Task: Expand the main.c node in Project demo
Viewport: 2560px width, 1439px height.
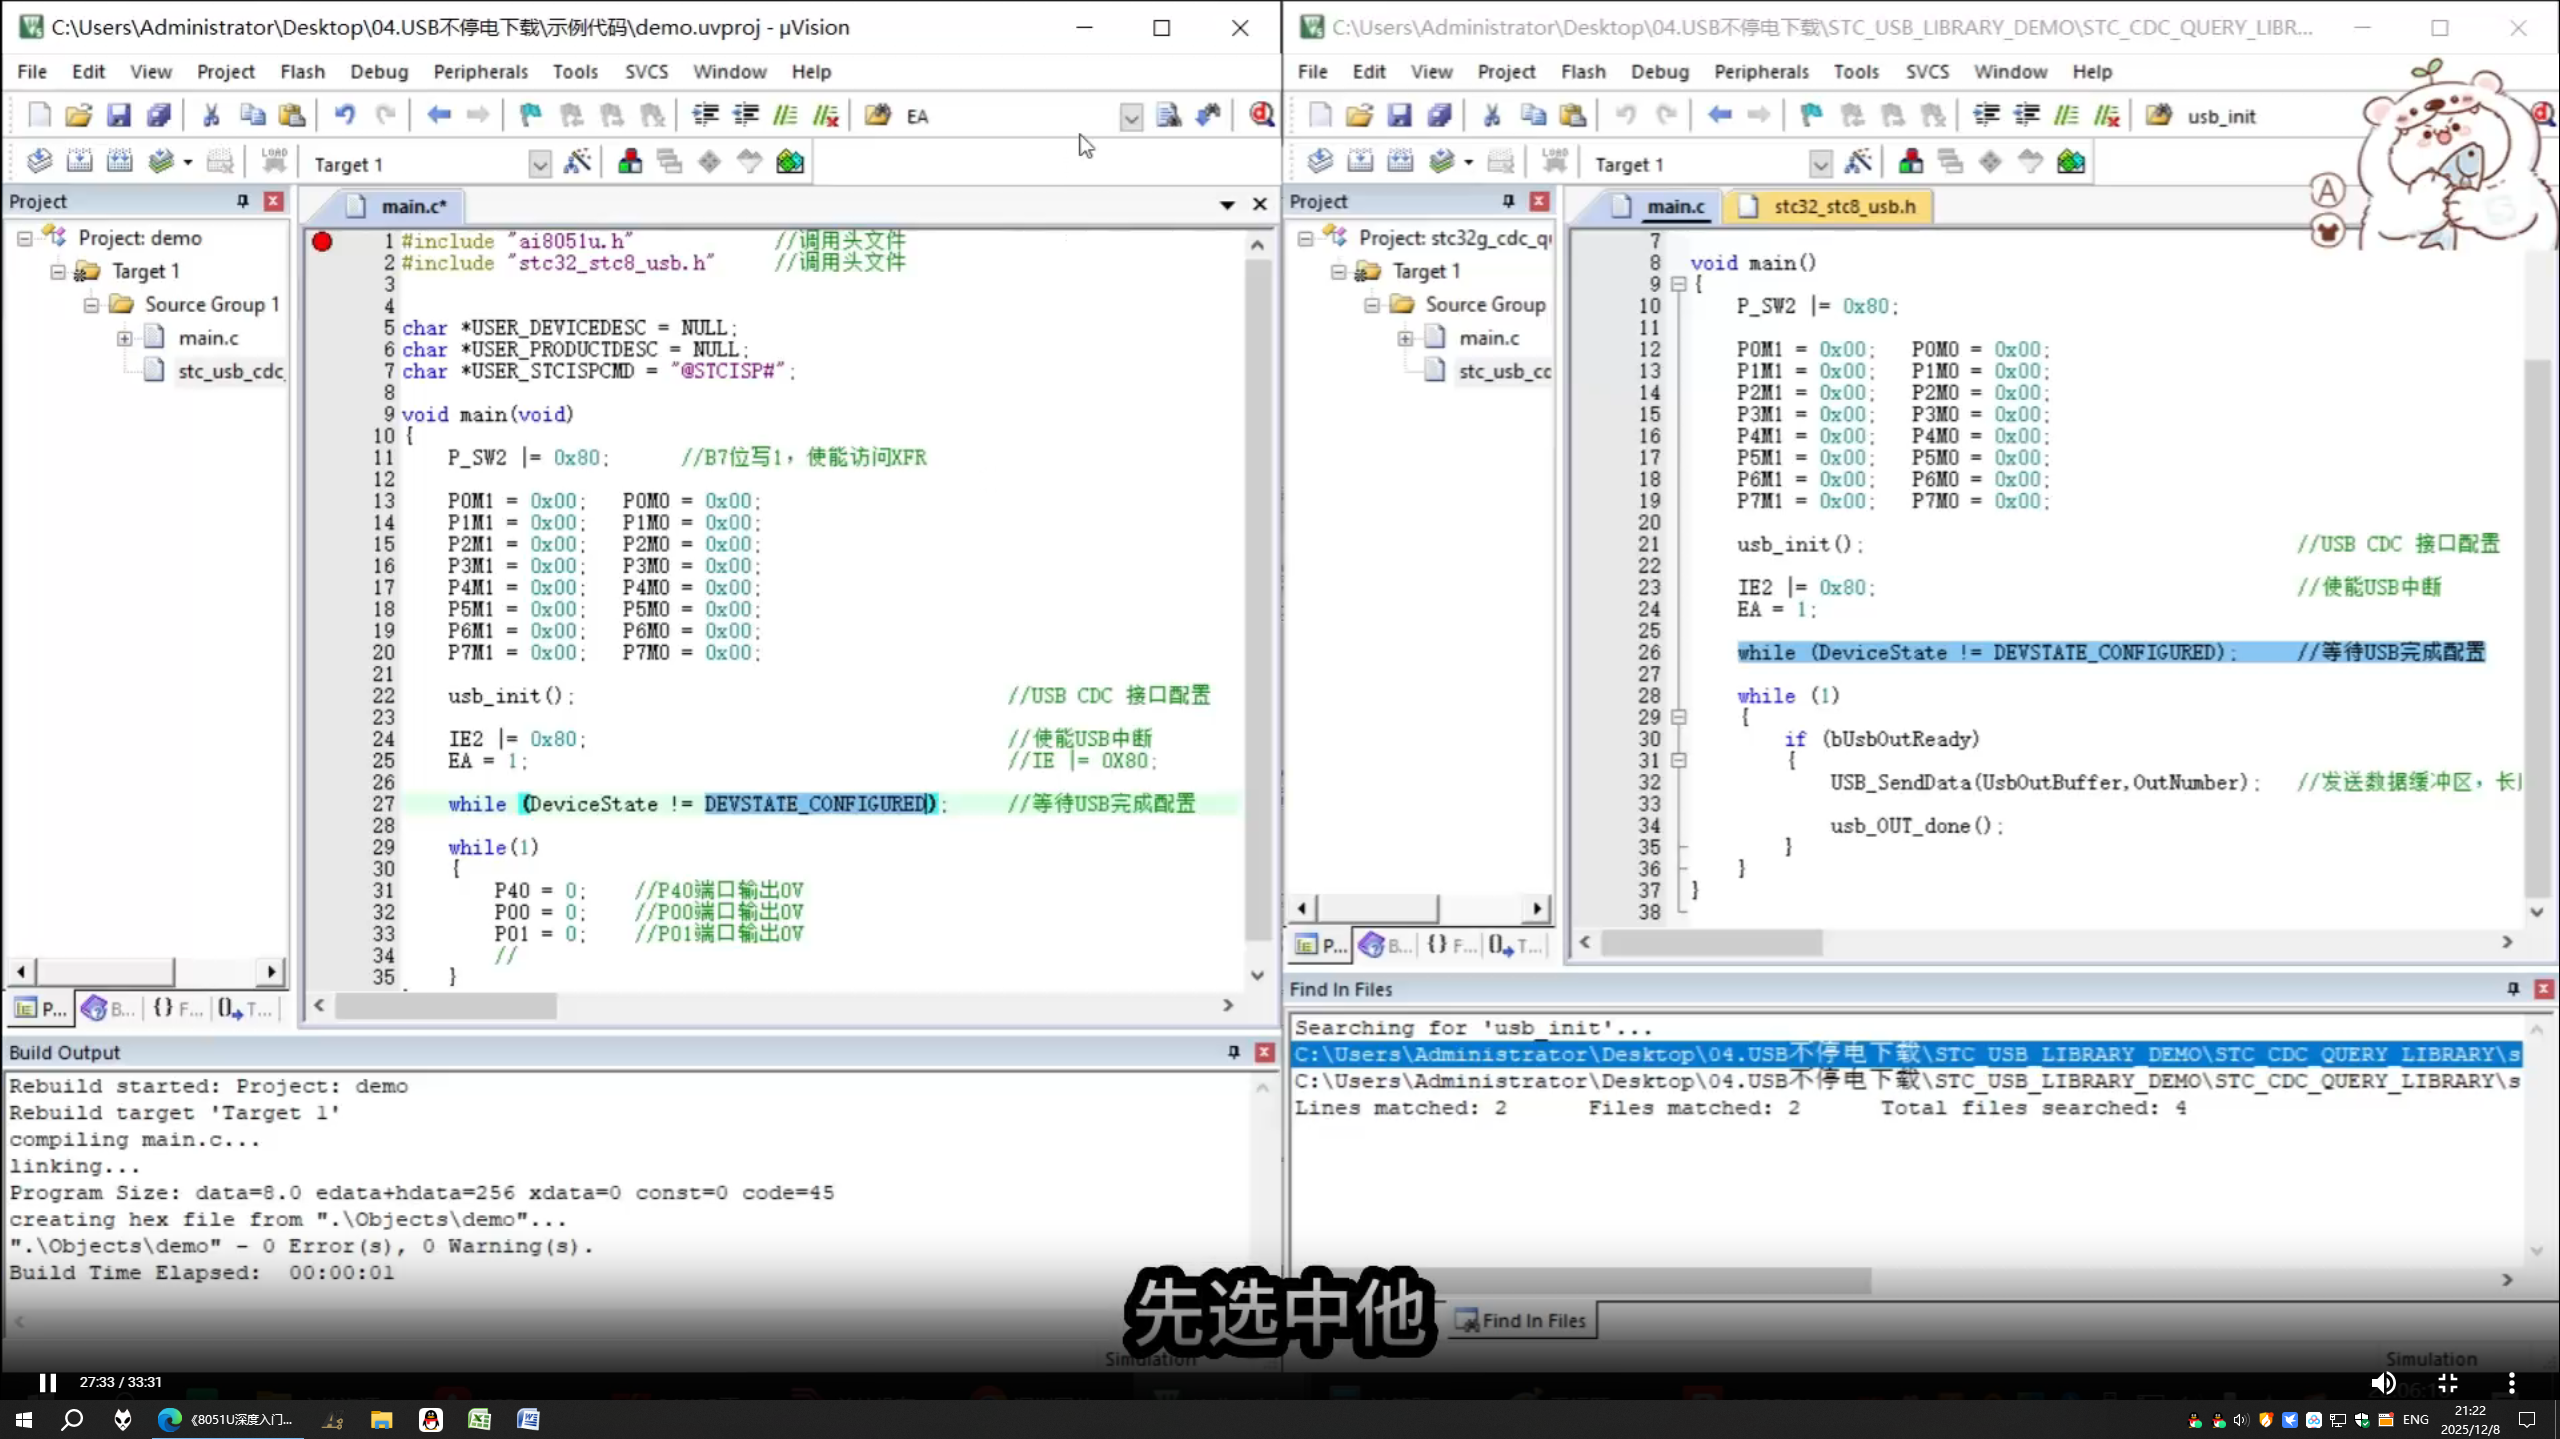Action: tap(124, 338)
